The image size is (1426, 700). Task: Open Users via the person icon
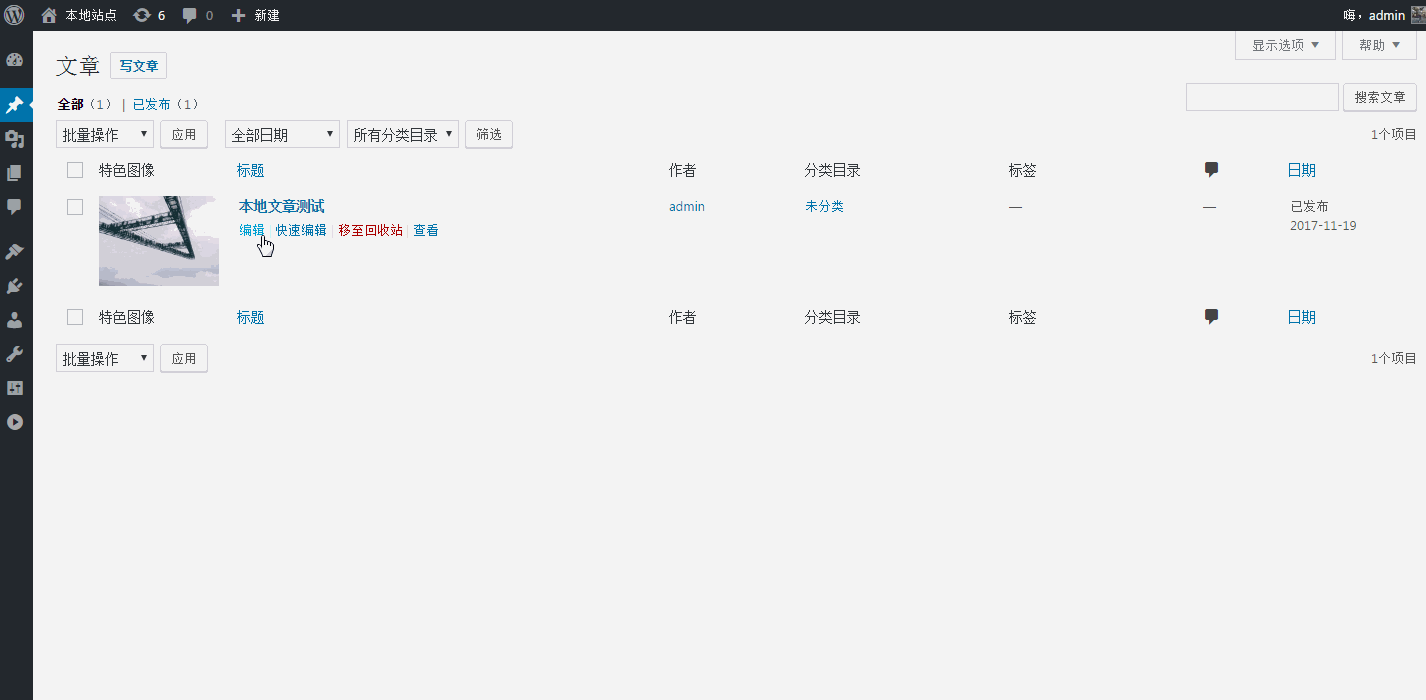[16, 319]
